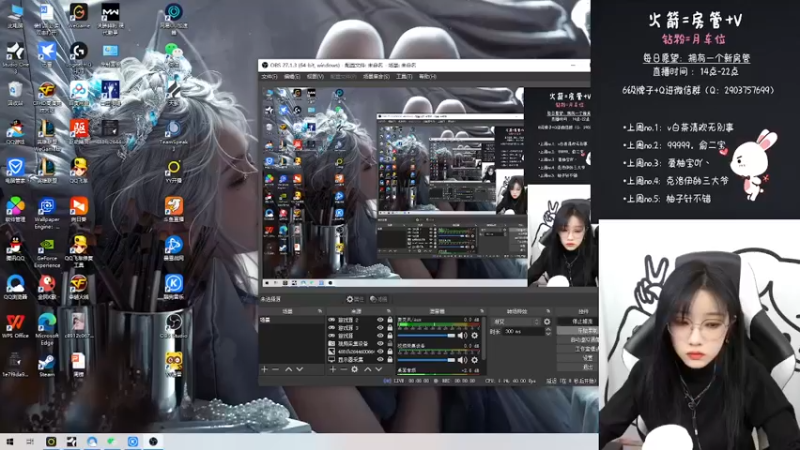
Task: Pop out the Scenes dock panel
Action: pyautogui.click(x=320, y=311)
